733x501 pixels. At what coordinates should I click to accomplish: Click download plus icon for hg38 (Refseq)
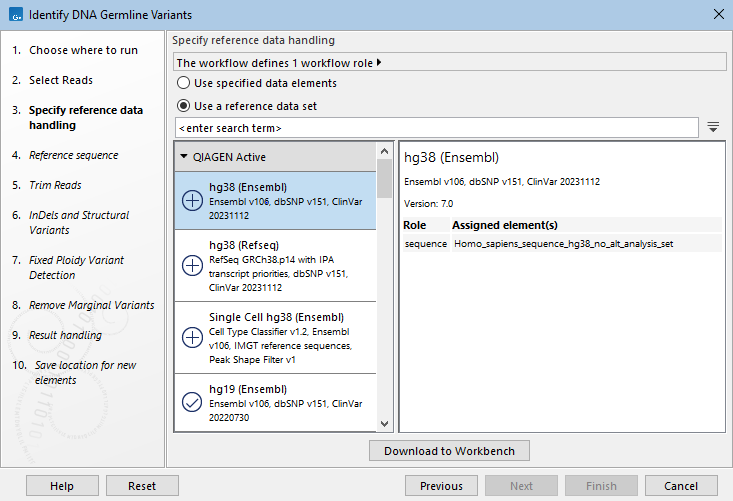[192, 265]
